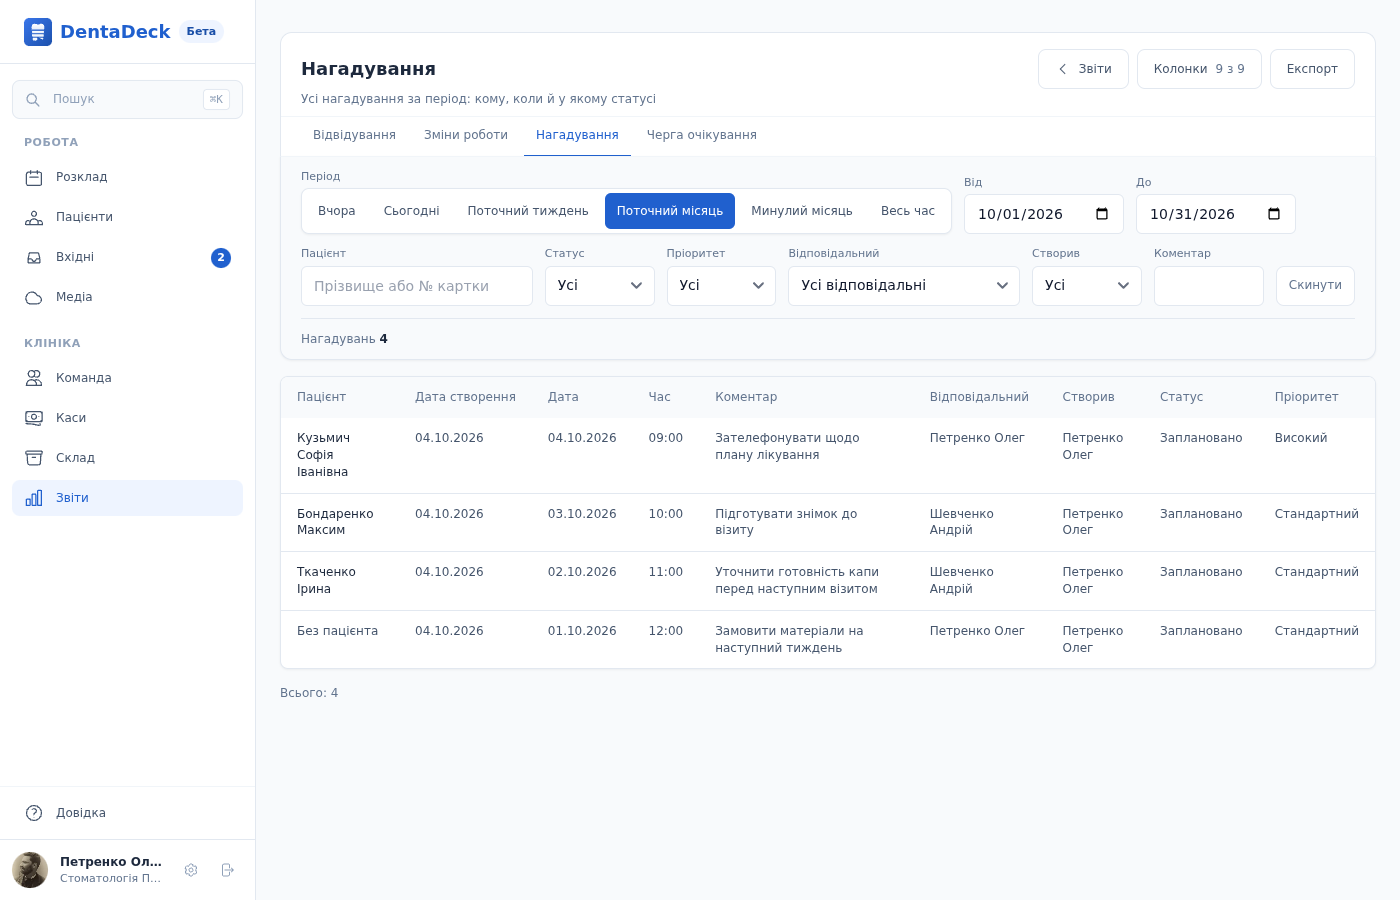
Task: Click the Пацієнти people icon
Action: tap(34, 218)
